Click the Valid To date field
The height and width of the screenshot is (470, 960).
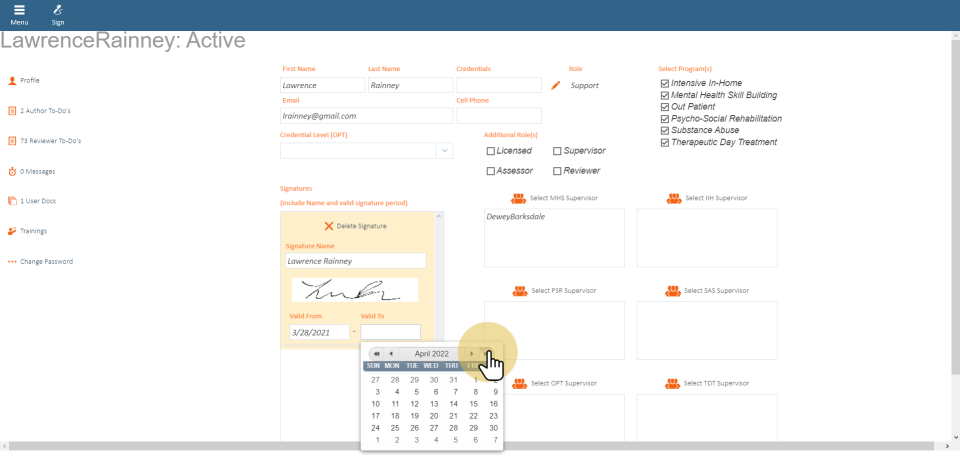390,332
